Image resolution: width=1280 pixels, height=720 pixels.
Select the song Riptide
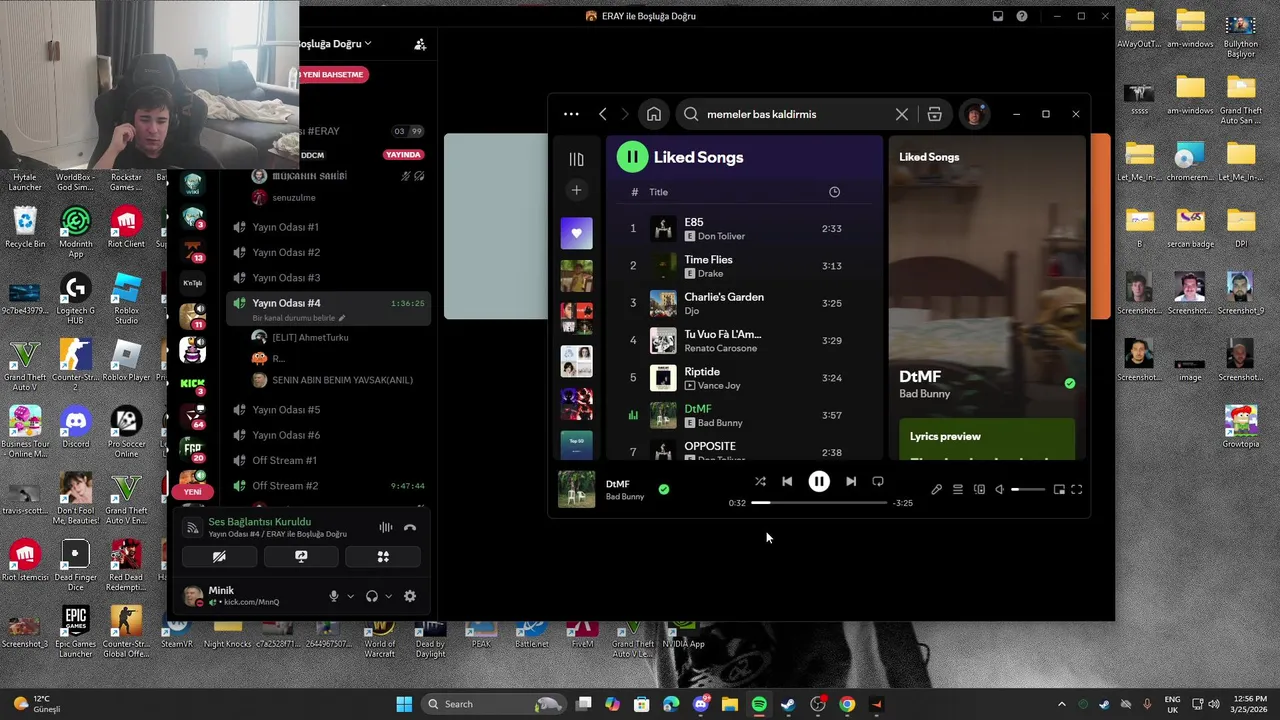pyautogui.click(x=702, y=372)
